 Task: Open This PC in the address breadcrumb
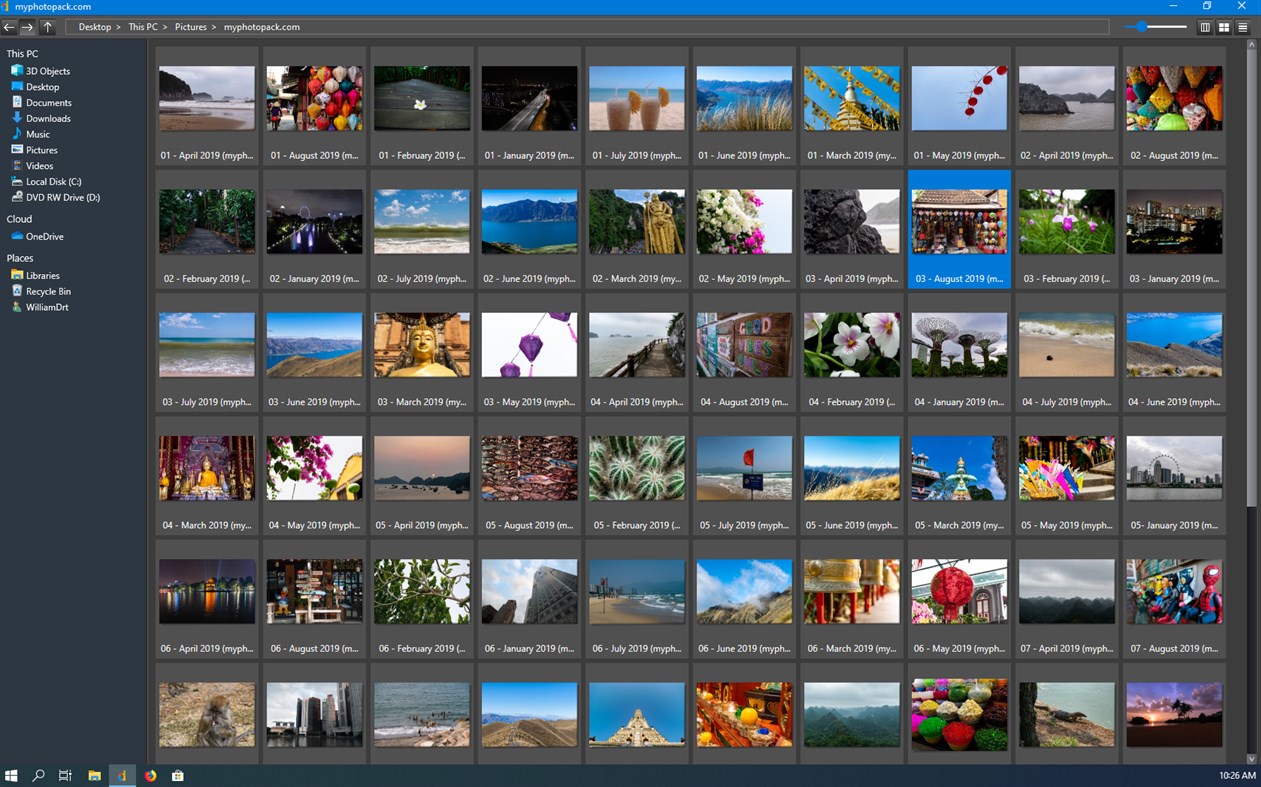pos(143,27)
